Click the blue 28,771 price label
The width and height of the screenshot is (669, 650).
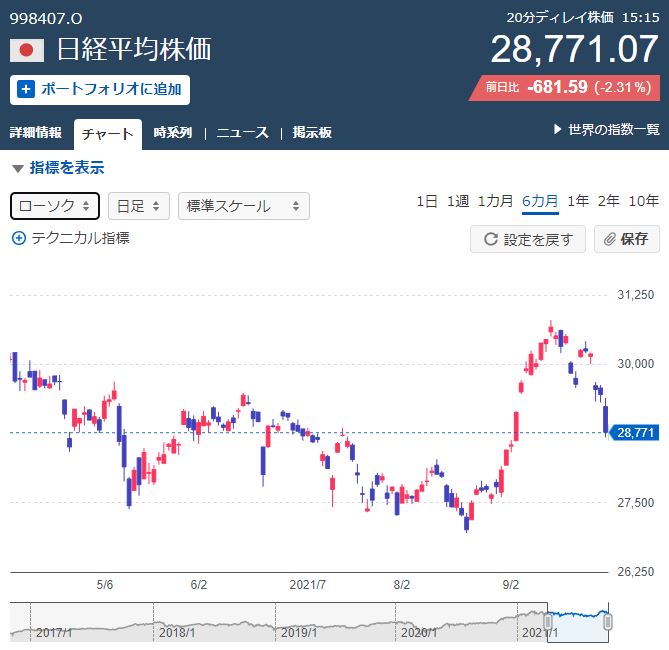click(x=636, y=432)
